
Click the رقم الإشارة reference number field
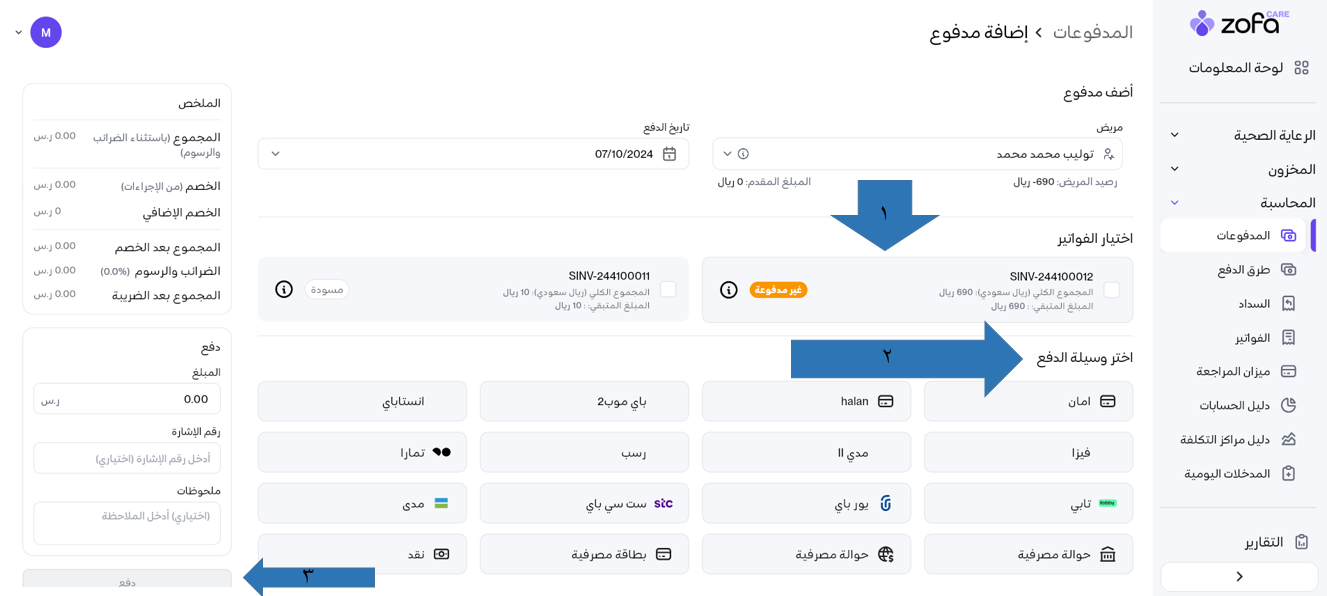127,458
